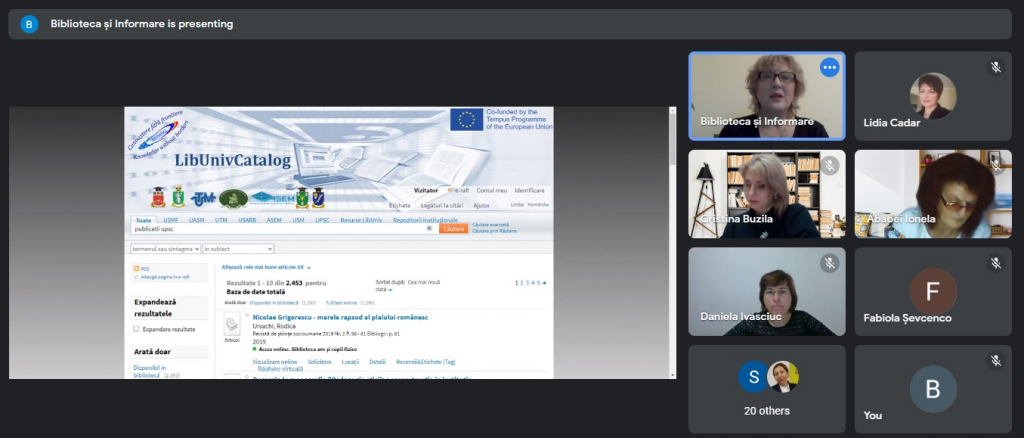The width and height of the screenshot is (1024, 438).
Task: Click Adaugă pagina în e-raft link
Action: coord(165,277)
